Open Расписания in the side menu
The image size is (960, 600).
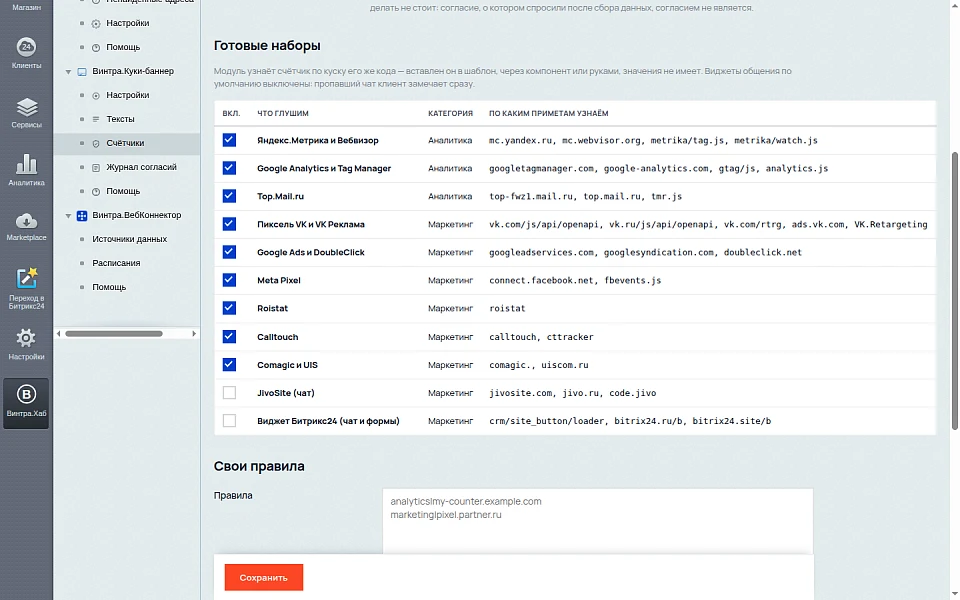click(116, 263)
